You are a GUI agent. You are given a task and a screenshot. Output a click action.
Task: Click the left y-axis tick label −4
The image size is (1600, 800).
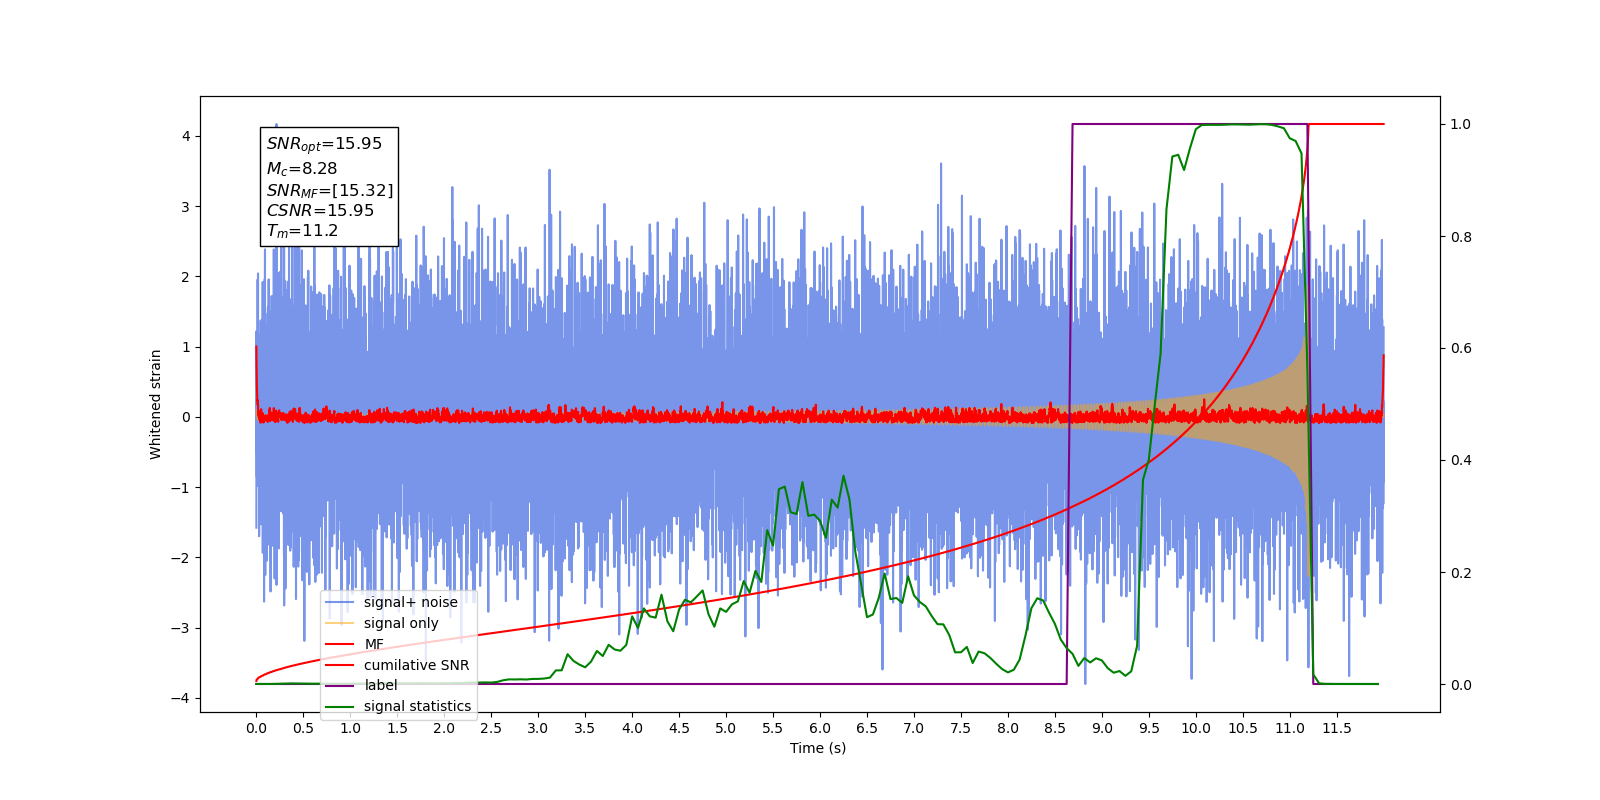180,698
